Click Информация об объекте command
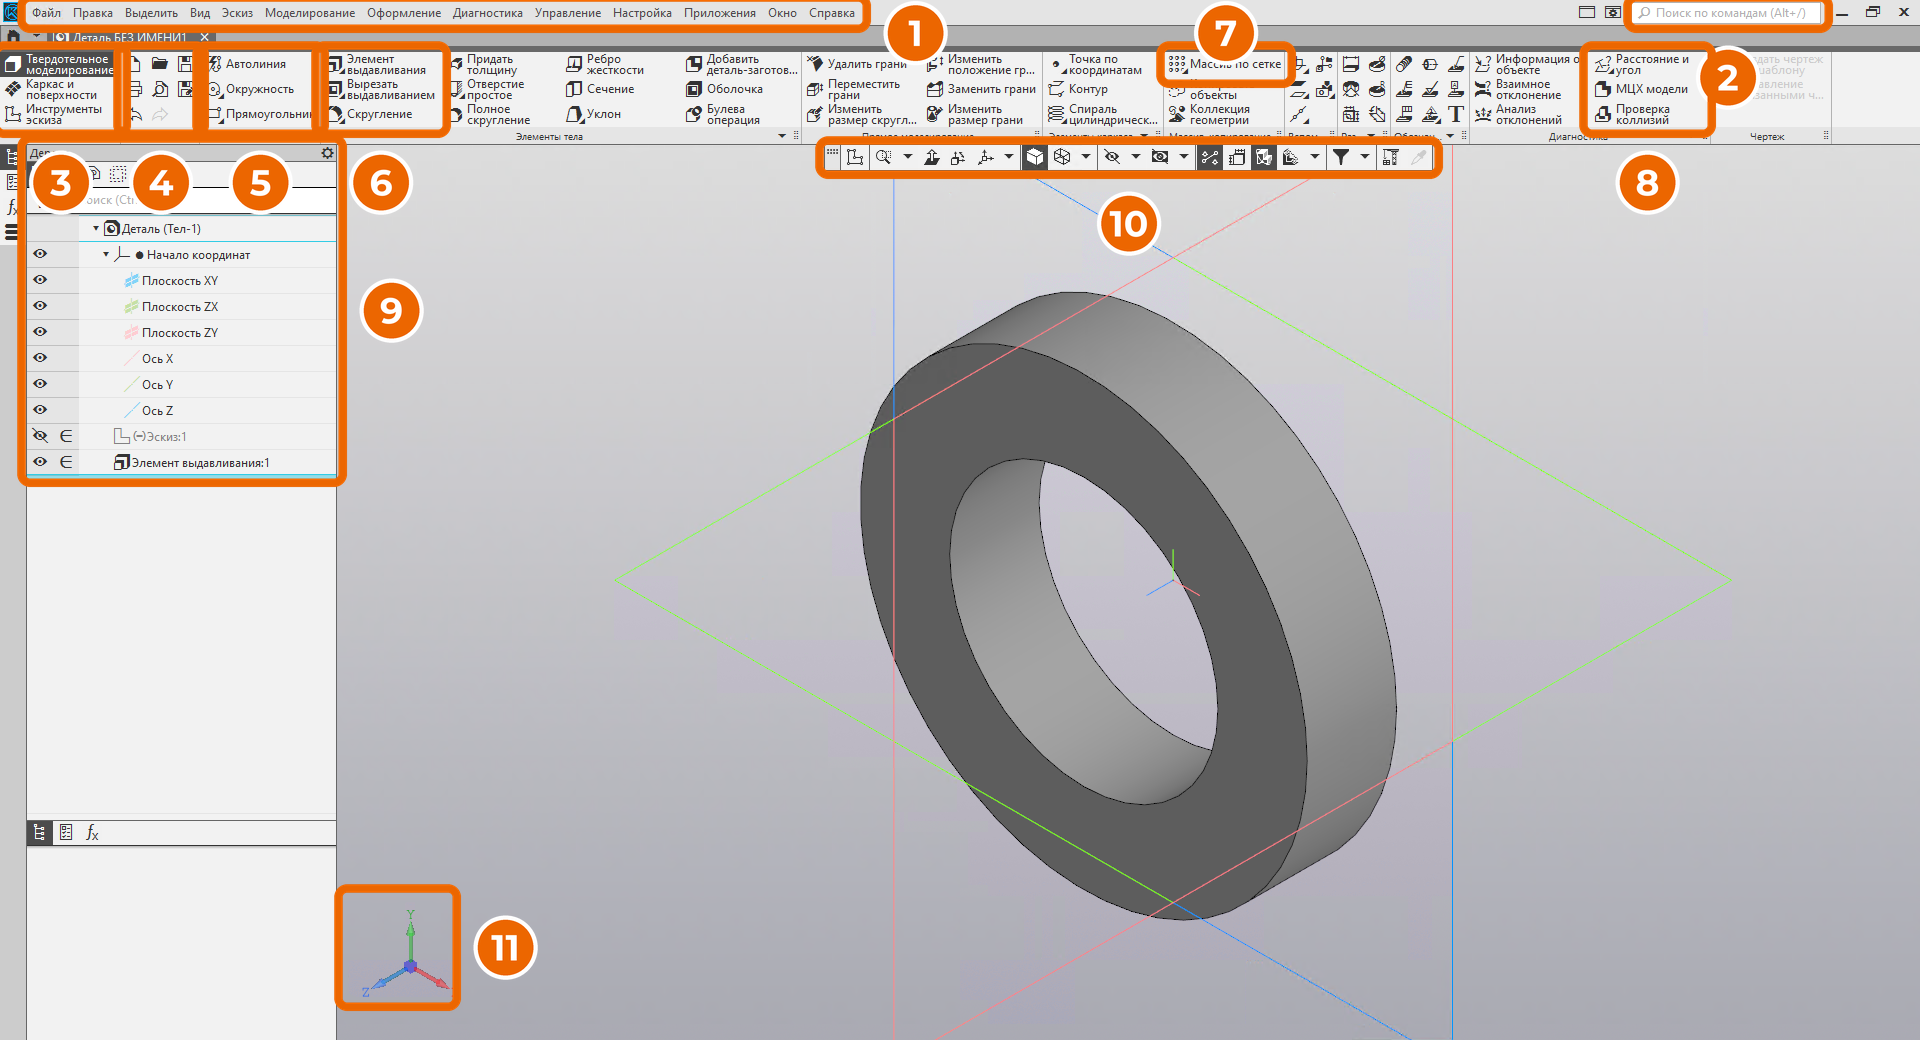The image size is (1920, 1040). (1528, 65)
